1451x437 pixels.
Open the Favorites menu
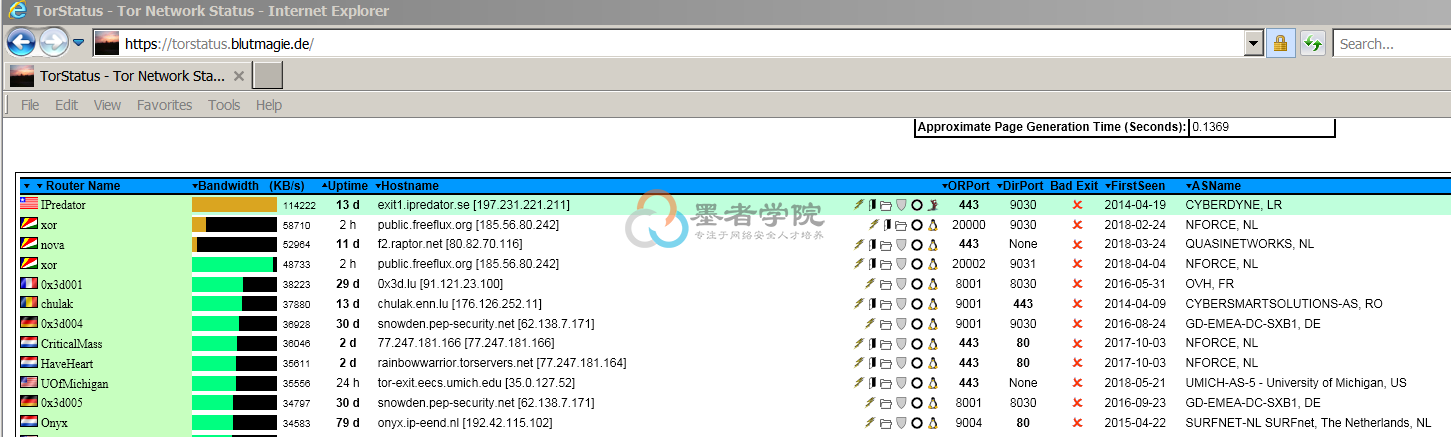(x=164, y=105)
